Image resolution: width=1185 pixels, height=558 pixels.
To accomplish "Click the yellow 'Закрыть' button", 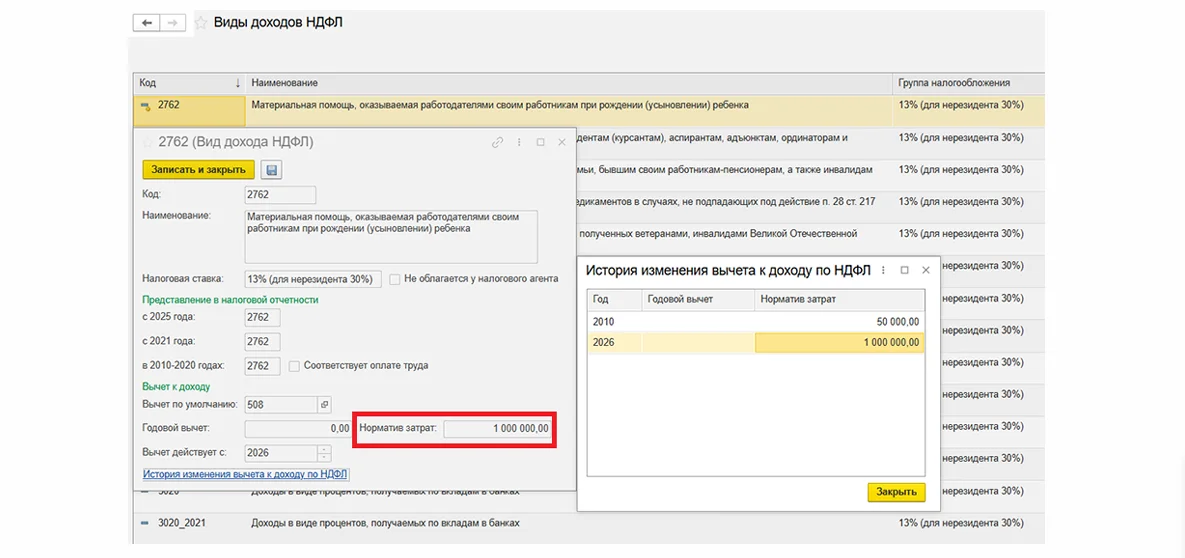I will (x=896, y=492).
